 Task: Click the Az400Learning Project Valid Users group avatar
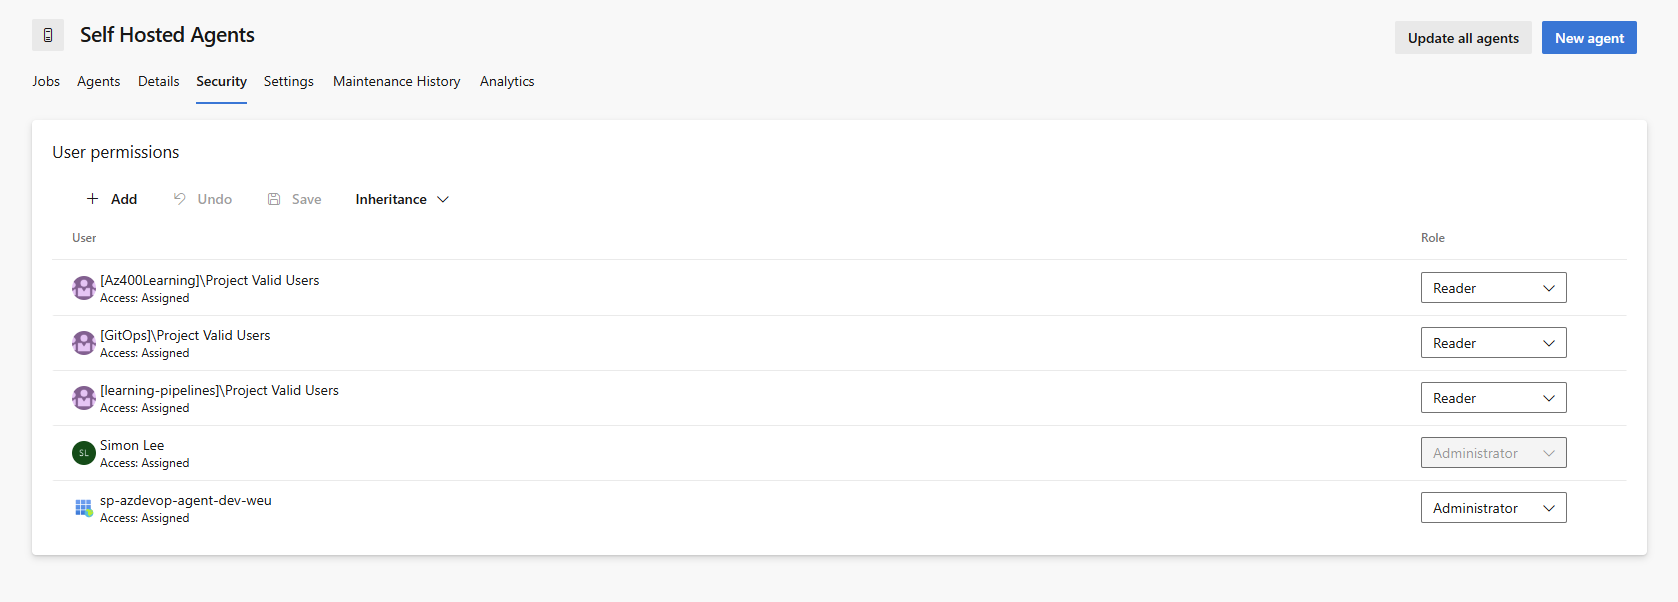pyautogui.click(x=84, y=288)
